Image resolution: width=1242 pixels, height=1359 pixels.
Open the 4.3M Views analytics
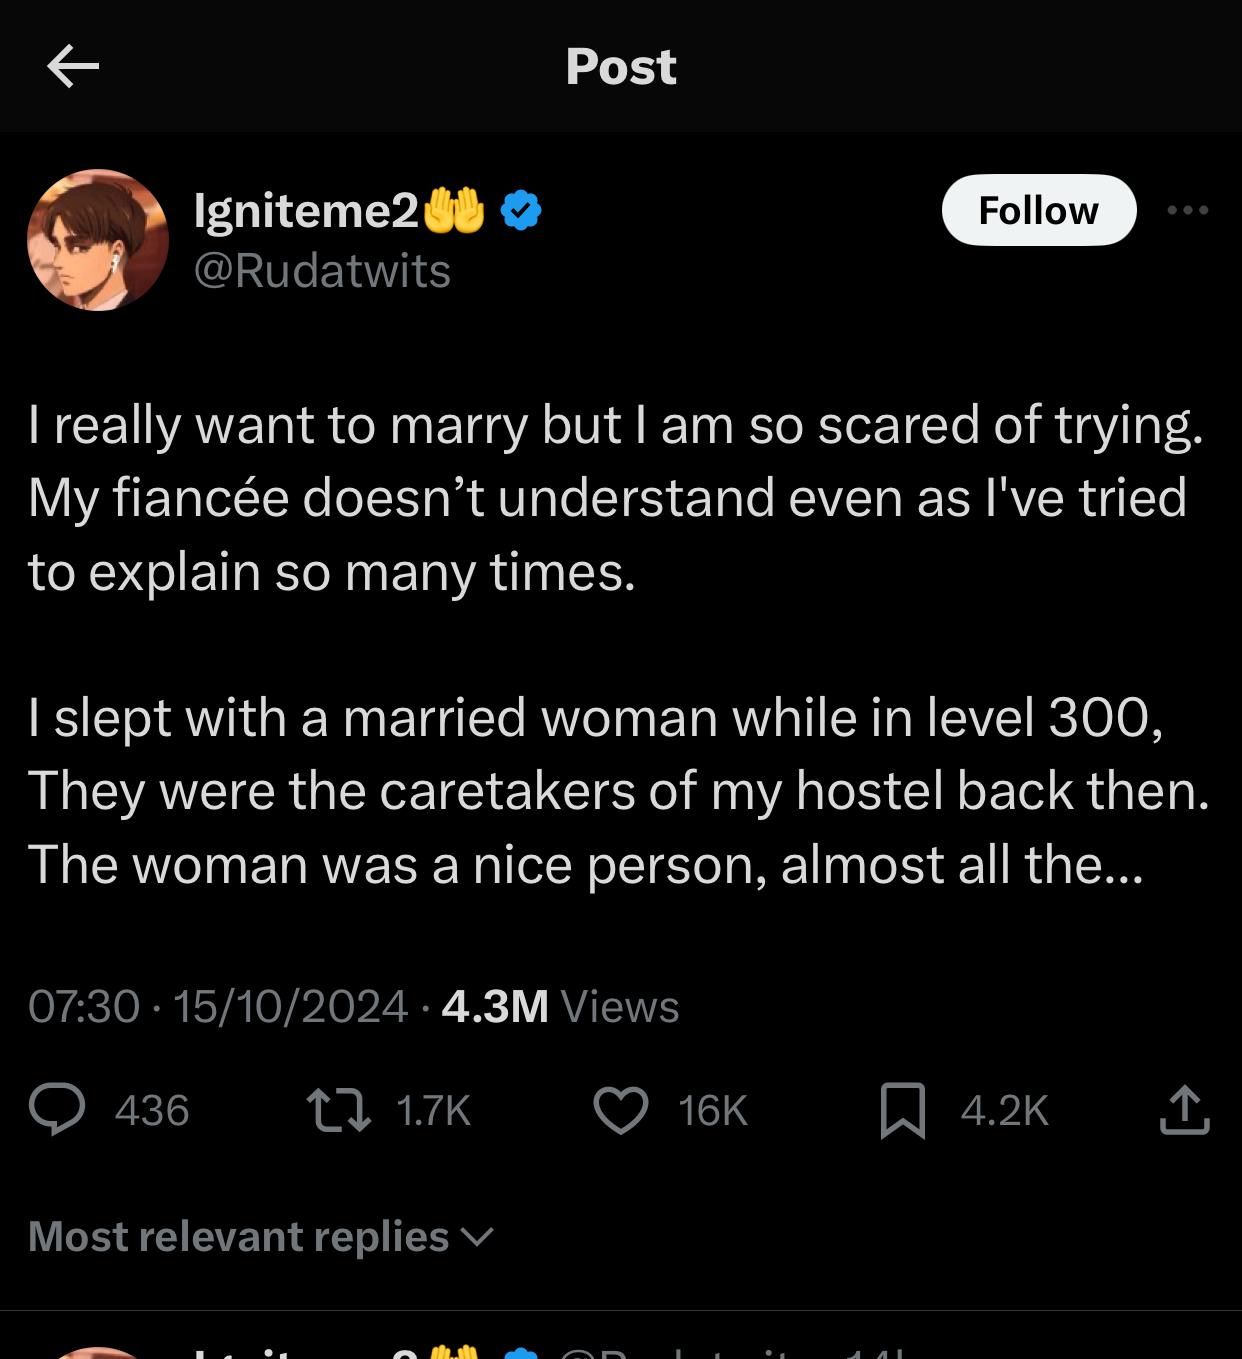pyautogui.click(x=560, y=1006)
